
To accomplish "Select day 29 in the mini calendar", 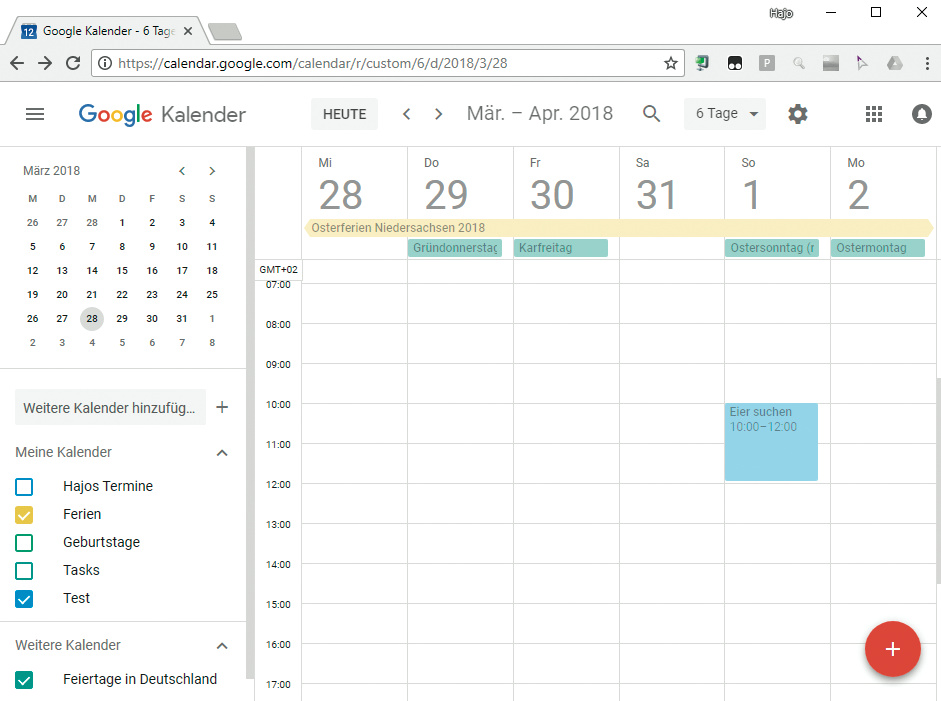I will (122, 319).
